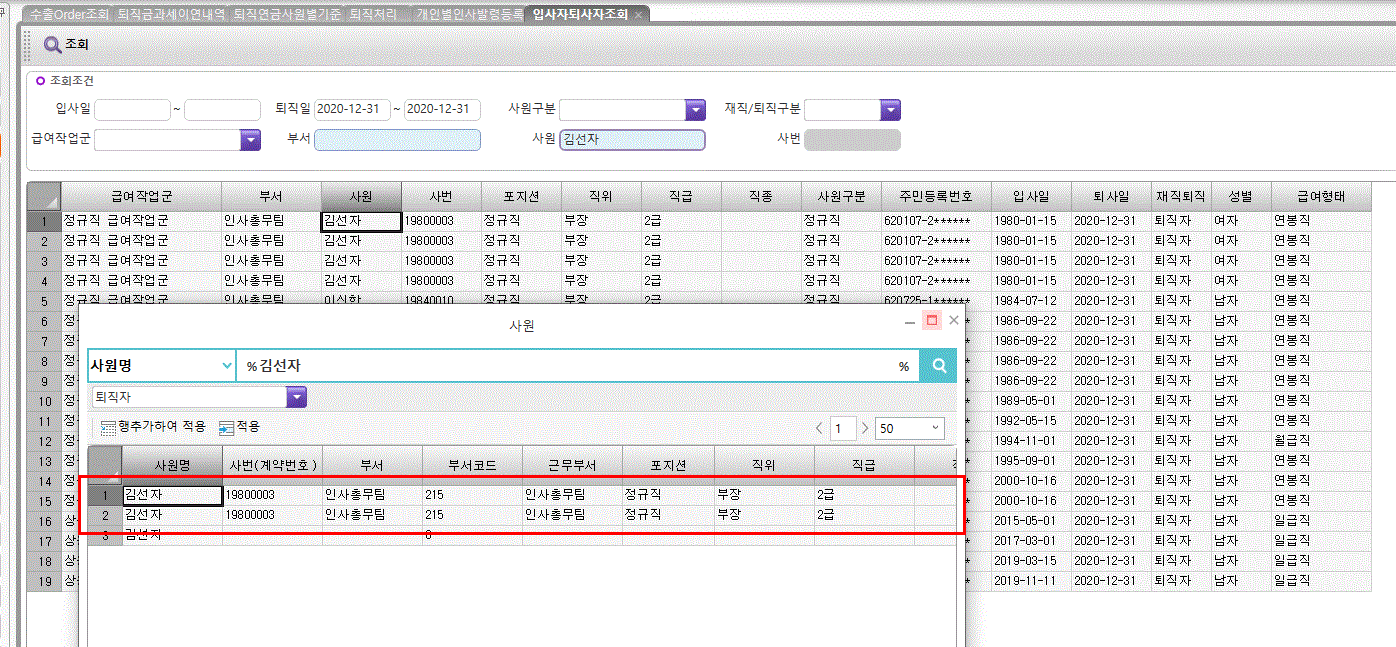This screenshot has height=647, width=1396.
Task: Open the 사원명 search-field dropdown
Action: point(227,366)
